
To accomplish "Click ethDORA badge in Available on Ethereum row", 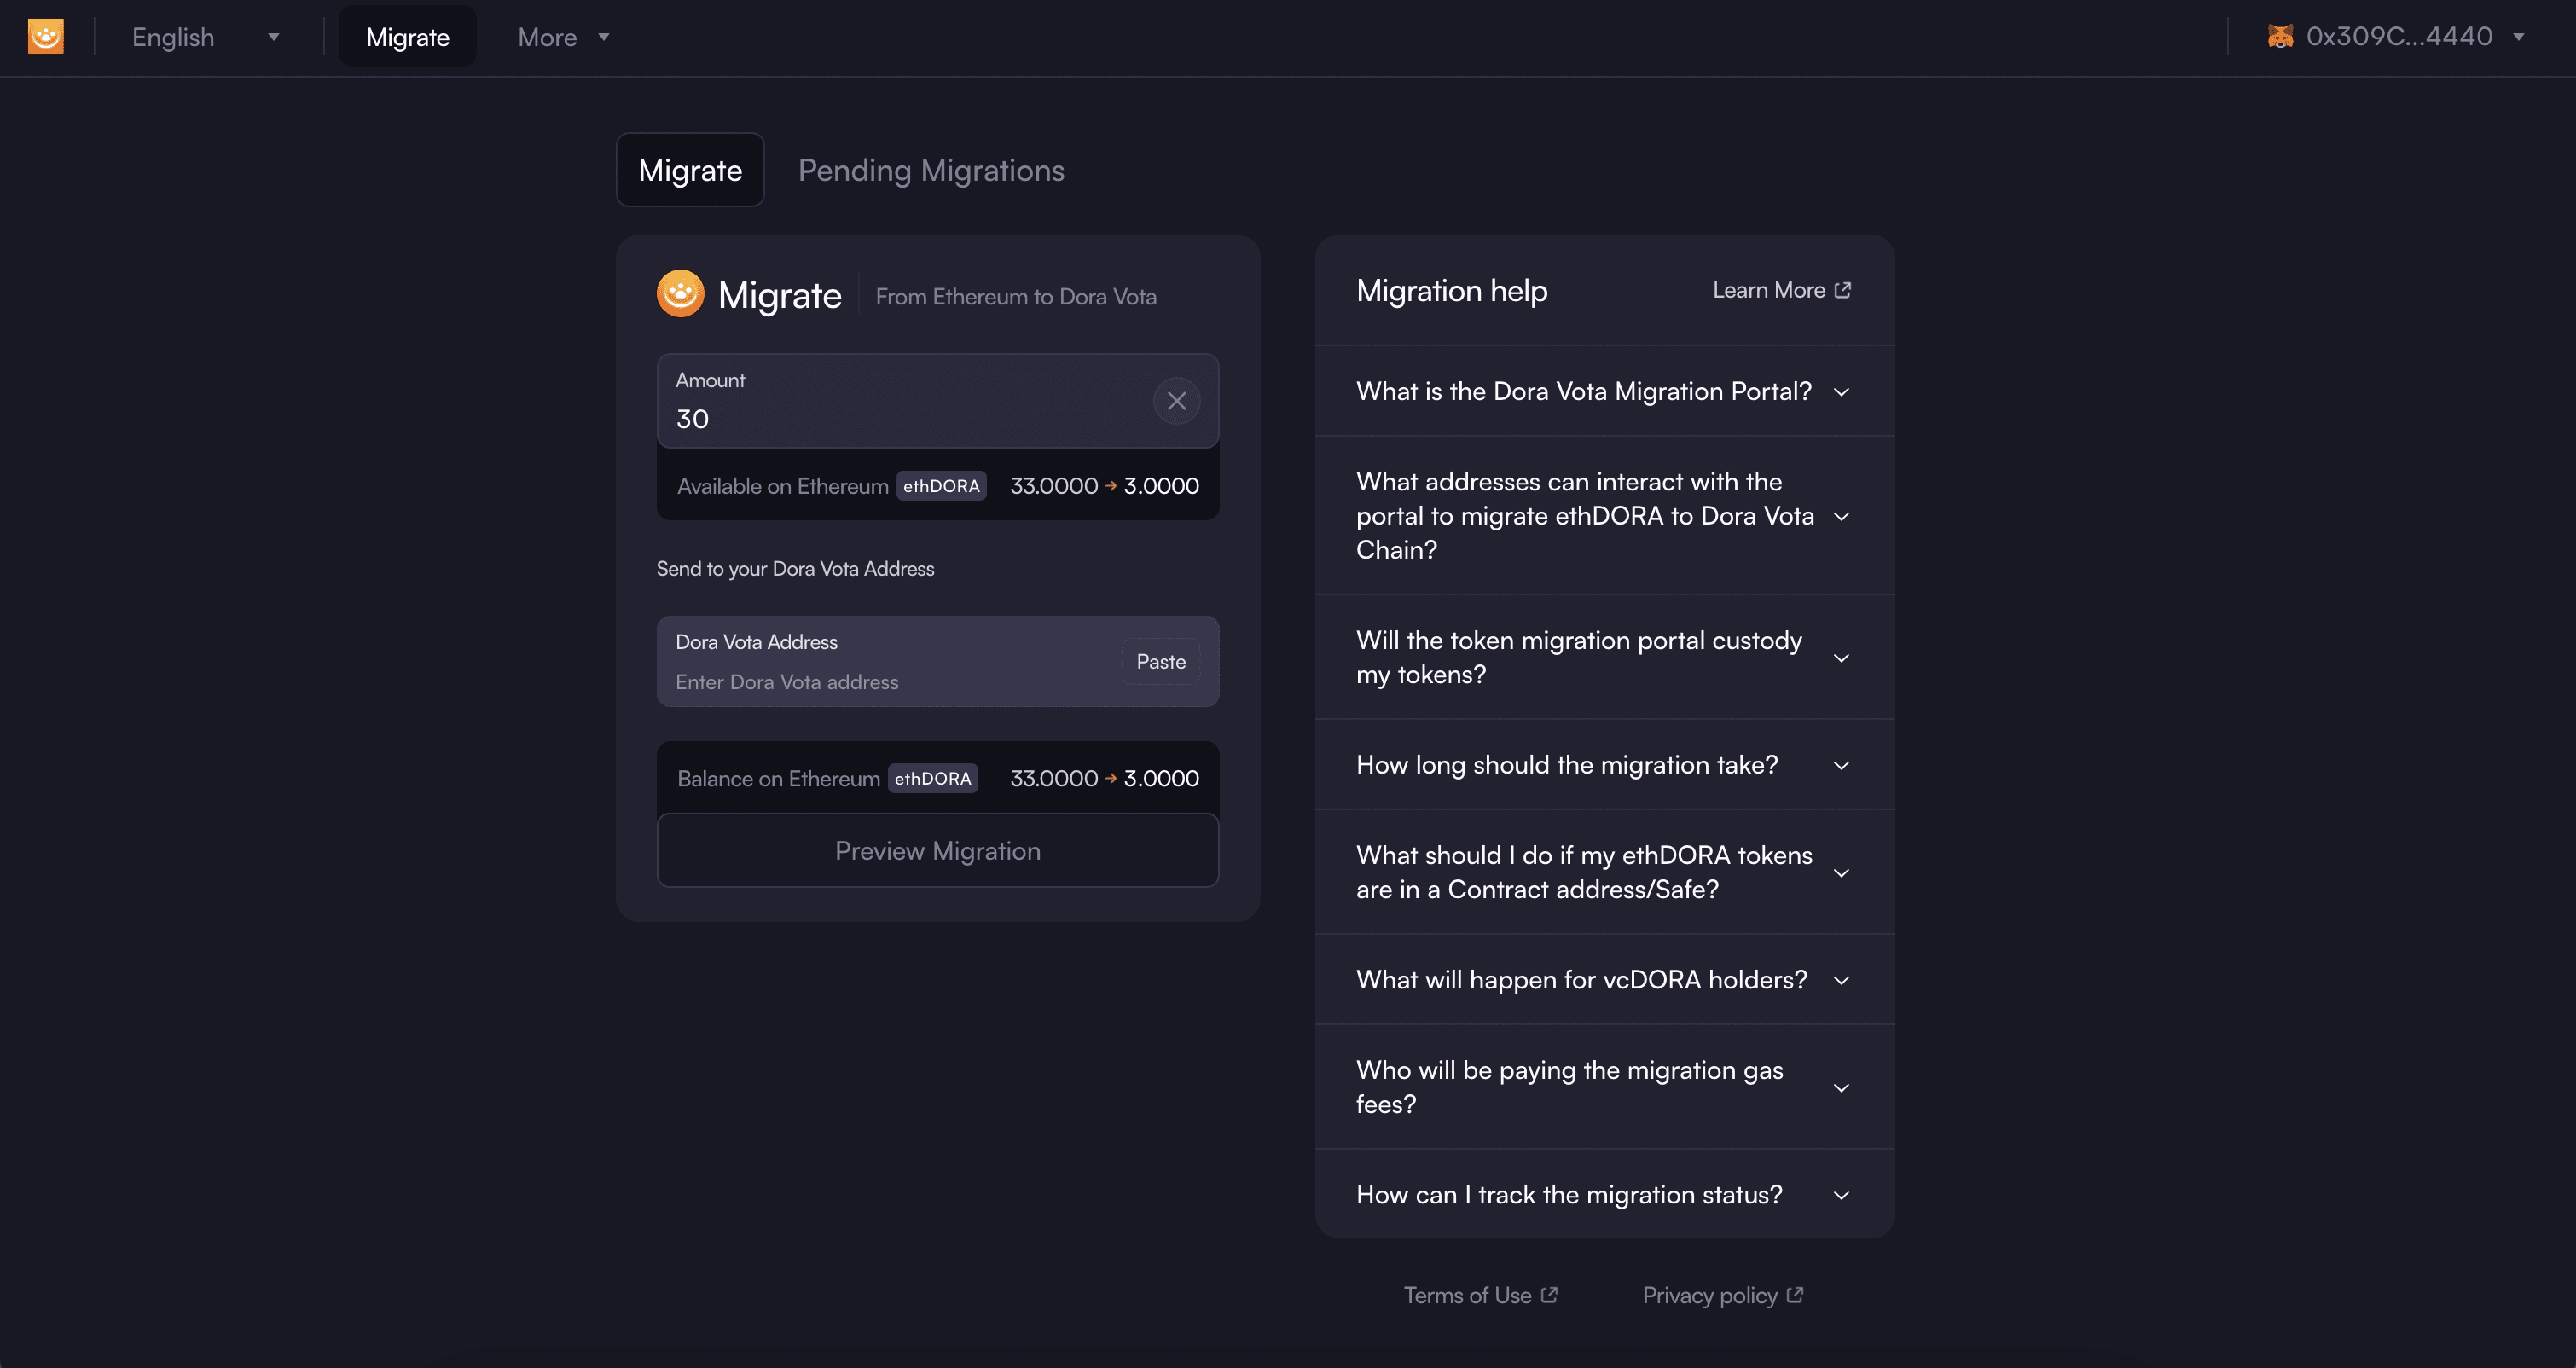I will pyautogui.click(x=941, y=486).
